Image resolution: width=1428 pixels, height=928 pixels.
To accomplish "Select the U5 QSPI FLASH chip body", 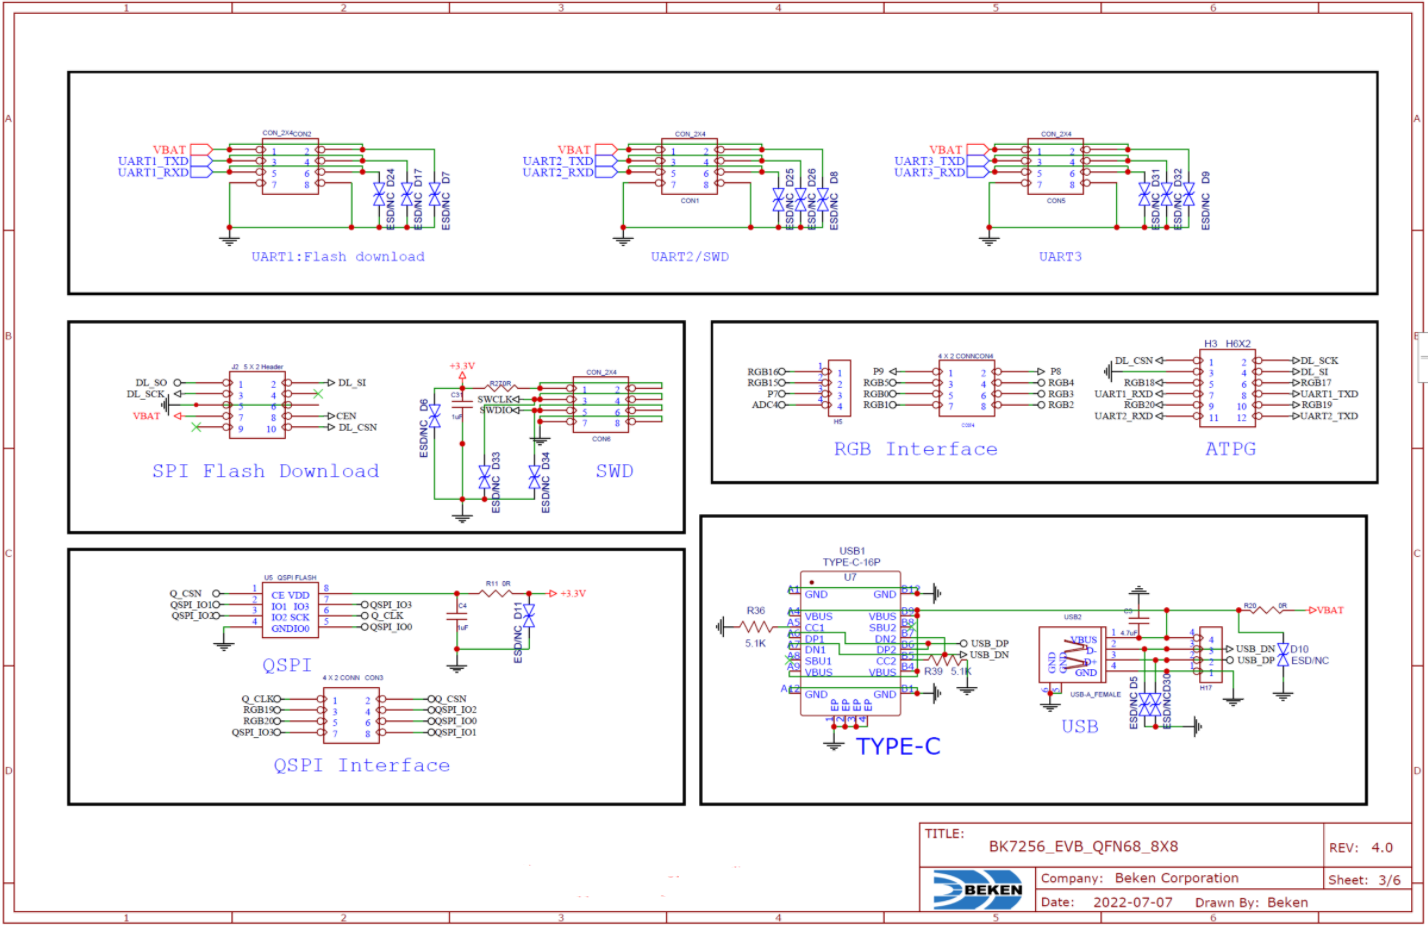I will [290, 610].
